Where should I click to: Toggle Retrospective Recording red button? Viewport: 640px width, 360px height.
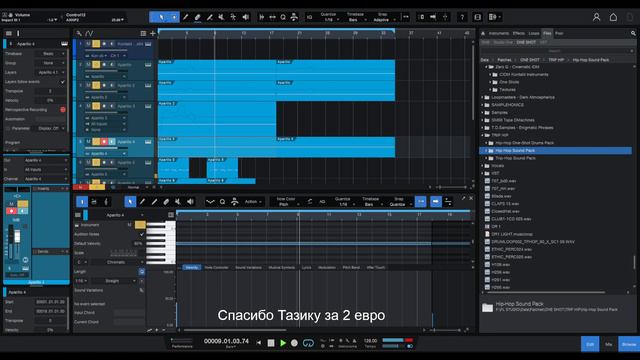(x=63, y=110)
